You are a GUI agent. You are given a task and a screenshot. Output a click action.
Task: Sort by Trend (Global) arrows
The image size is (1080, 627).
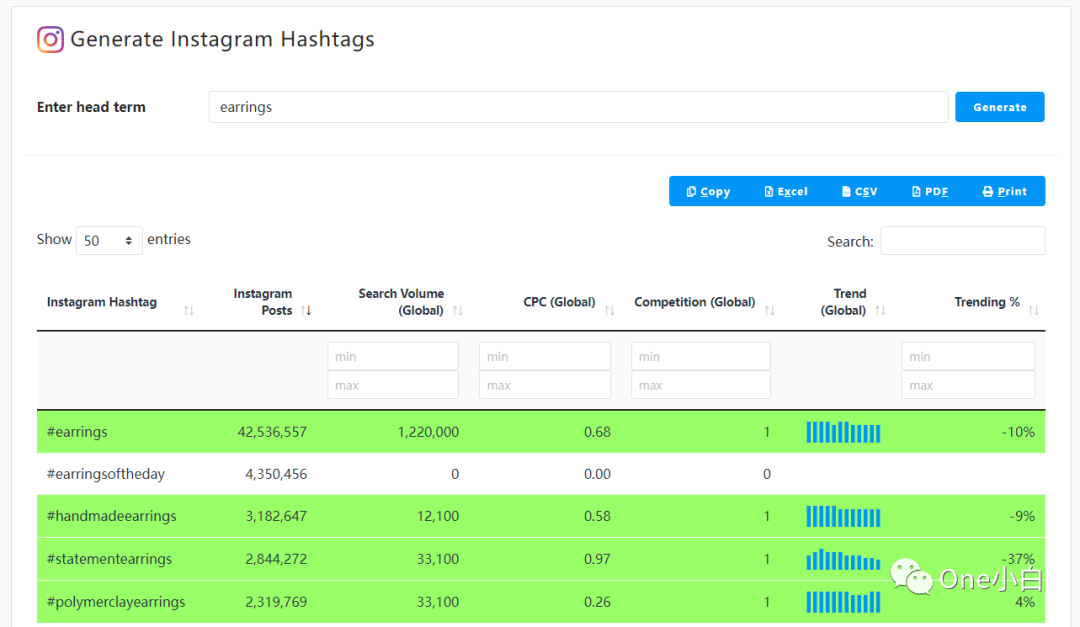coord(880,311)
